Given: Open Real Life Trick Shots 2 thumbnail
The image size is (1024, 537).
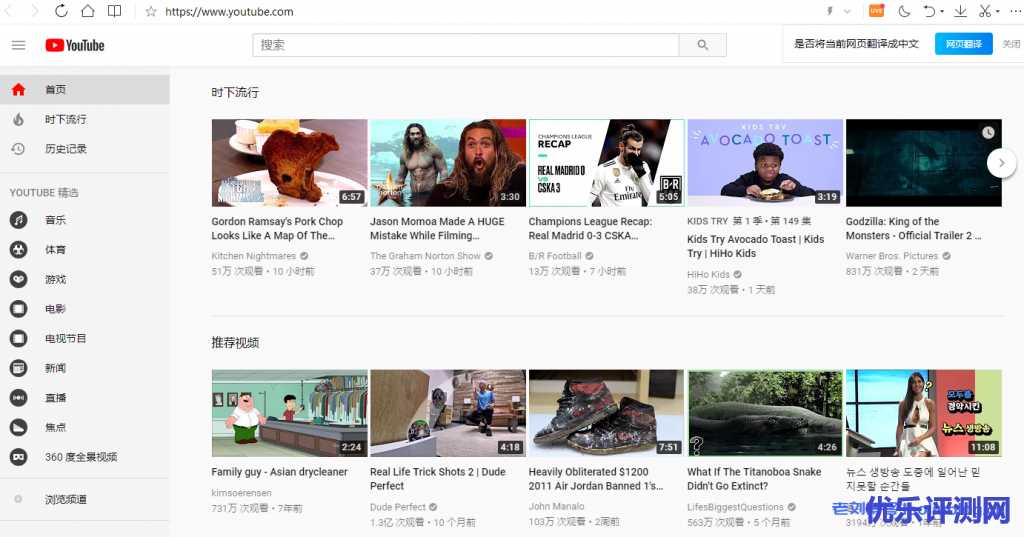Looking at the screenshot, I should pyautogui.click(x=448, y=413).
